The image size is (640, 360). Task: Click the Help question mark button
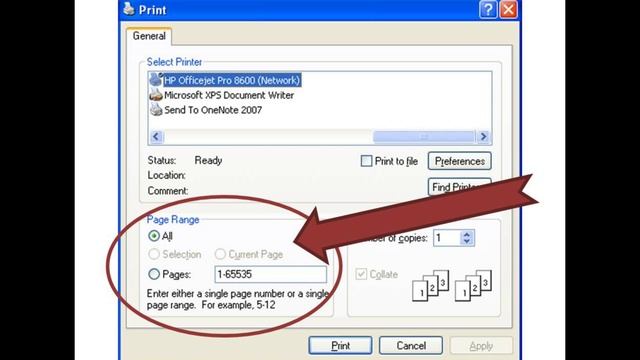488,9
